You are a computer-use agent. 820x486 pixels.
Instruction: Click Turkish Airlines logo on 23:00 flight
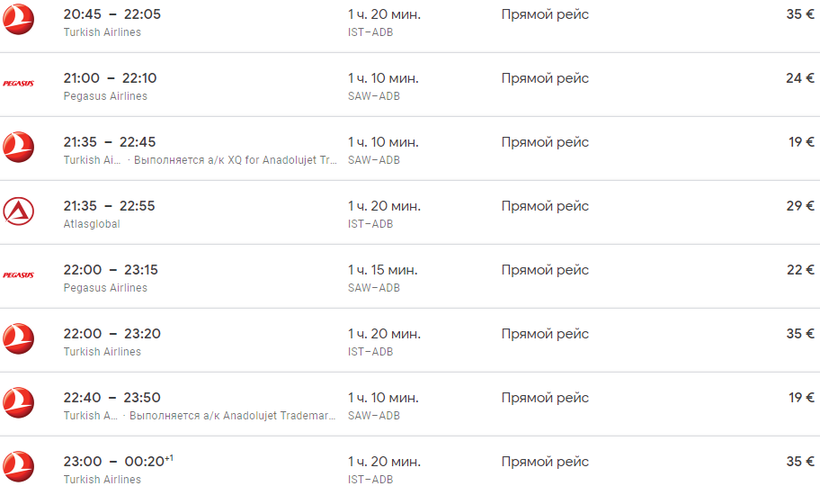point(19,467)
